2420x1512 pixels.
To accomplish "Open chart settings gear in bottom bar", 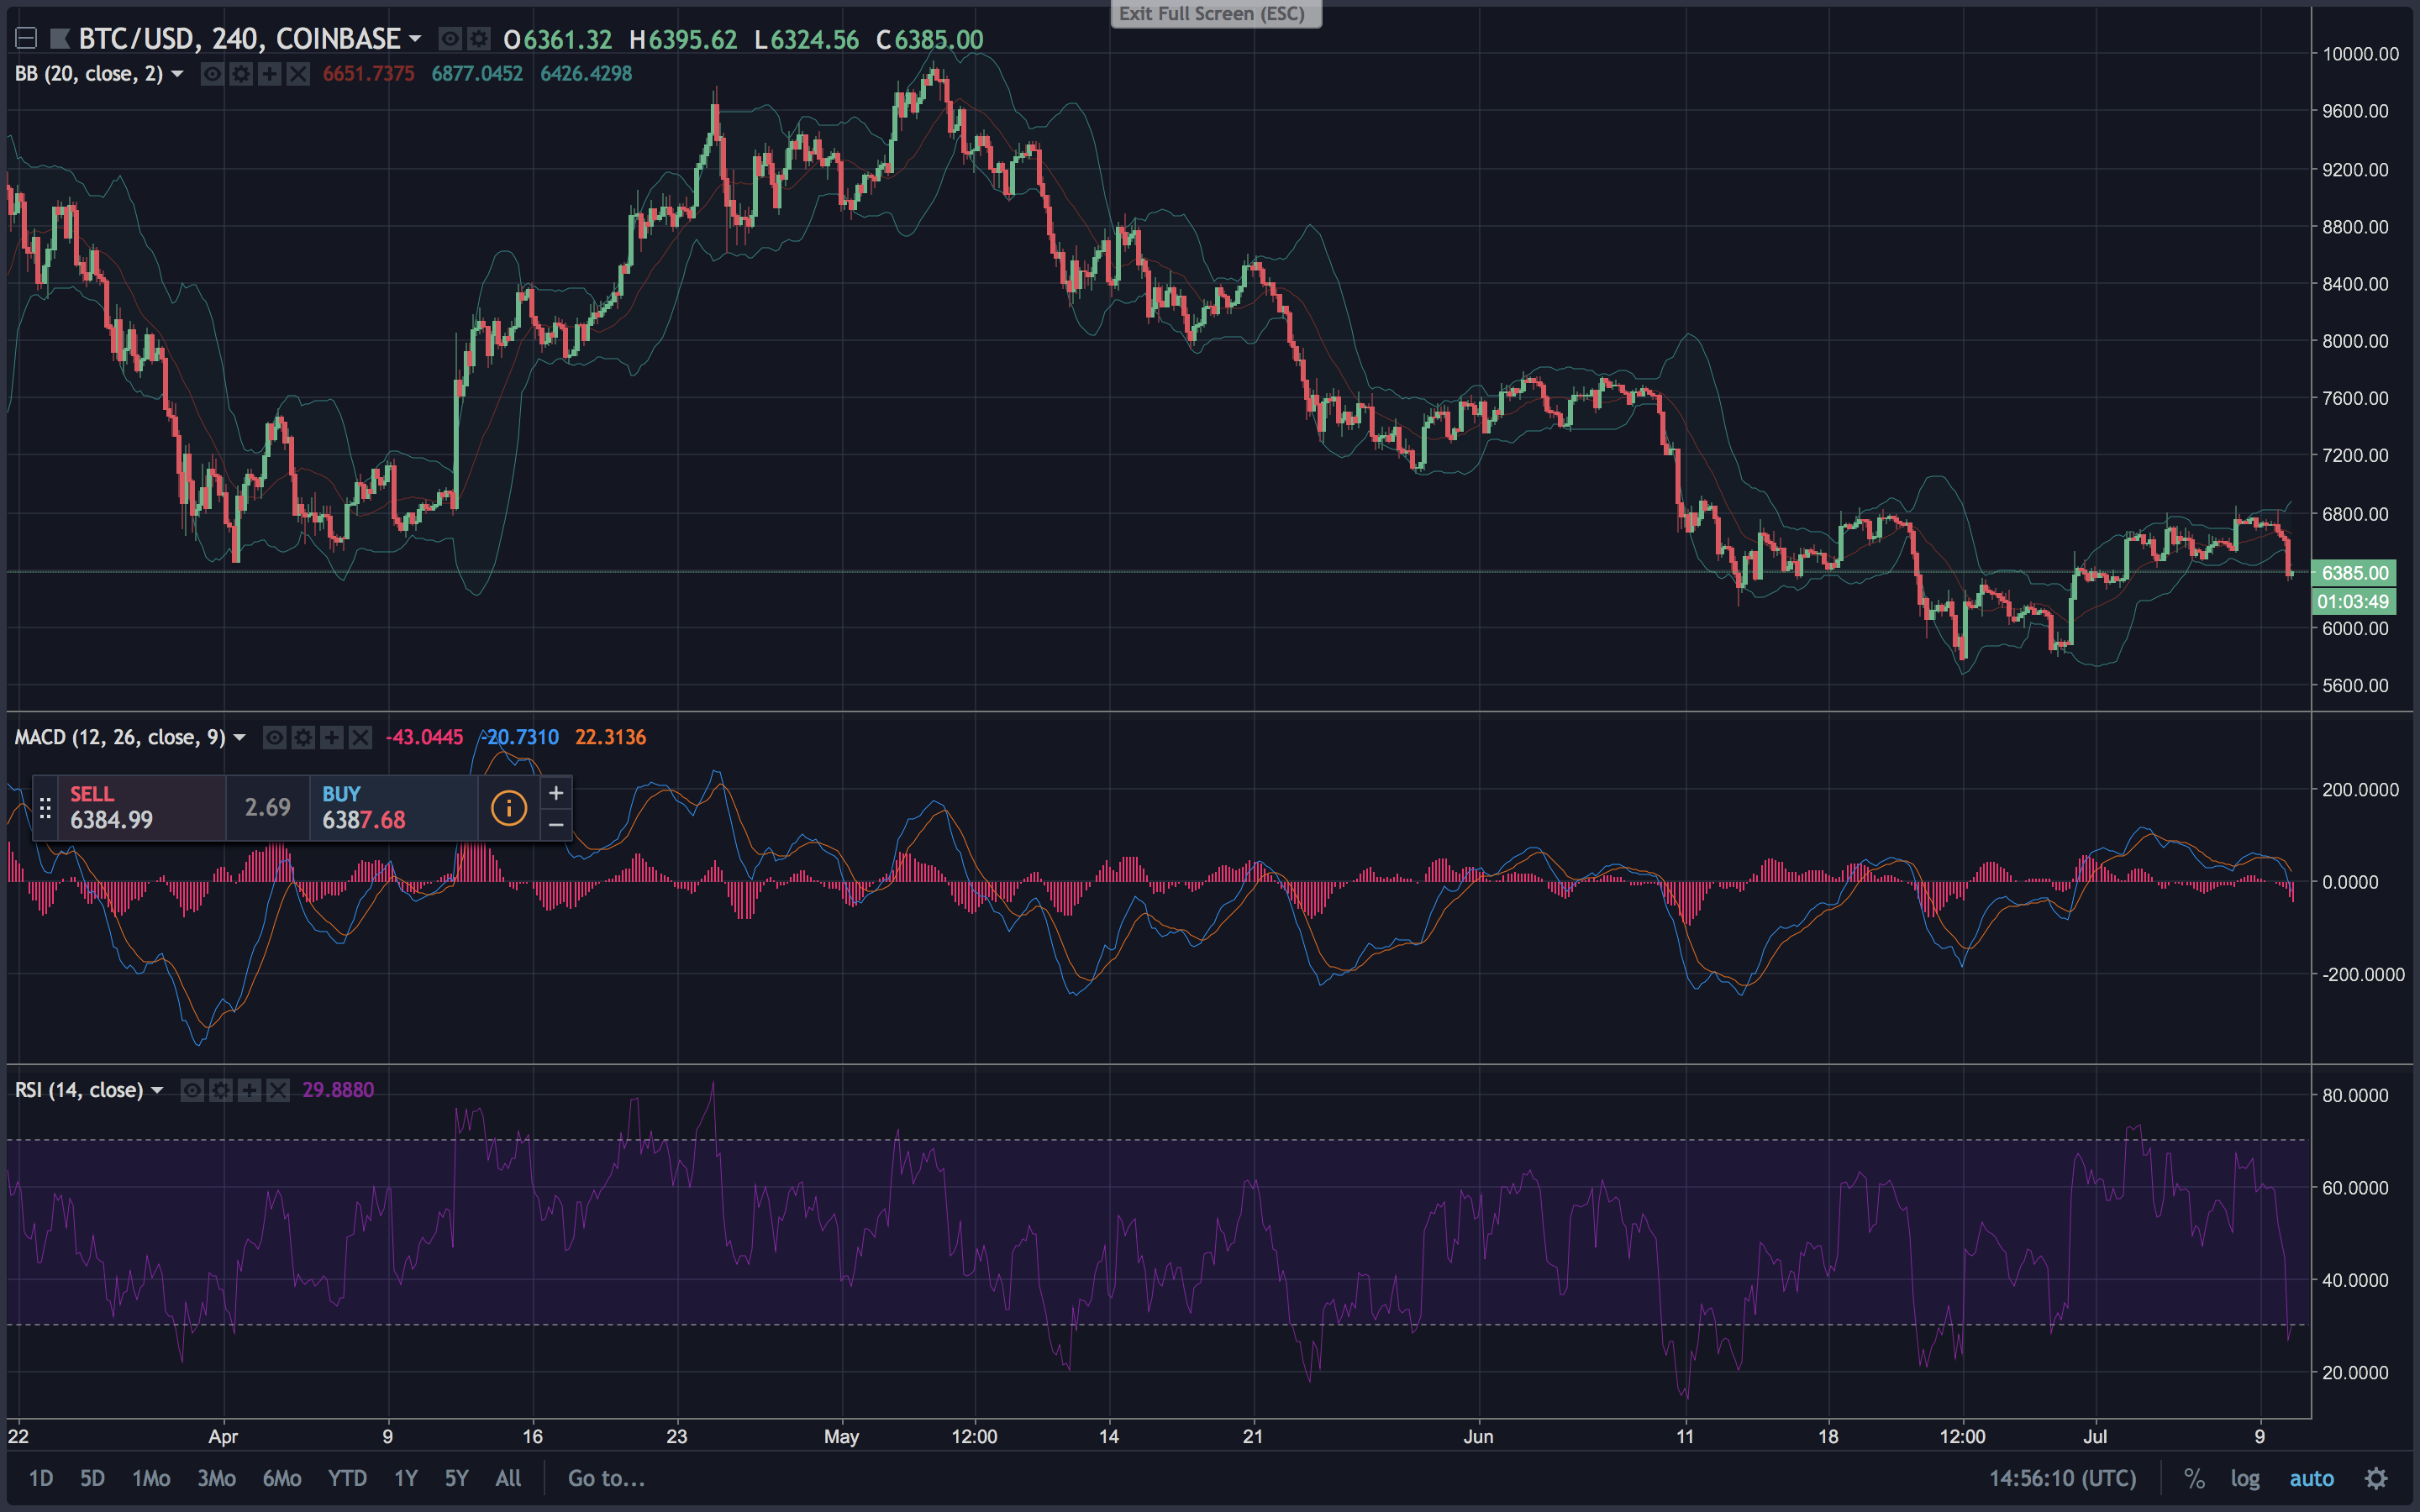I will (x=2376, y=1478).
